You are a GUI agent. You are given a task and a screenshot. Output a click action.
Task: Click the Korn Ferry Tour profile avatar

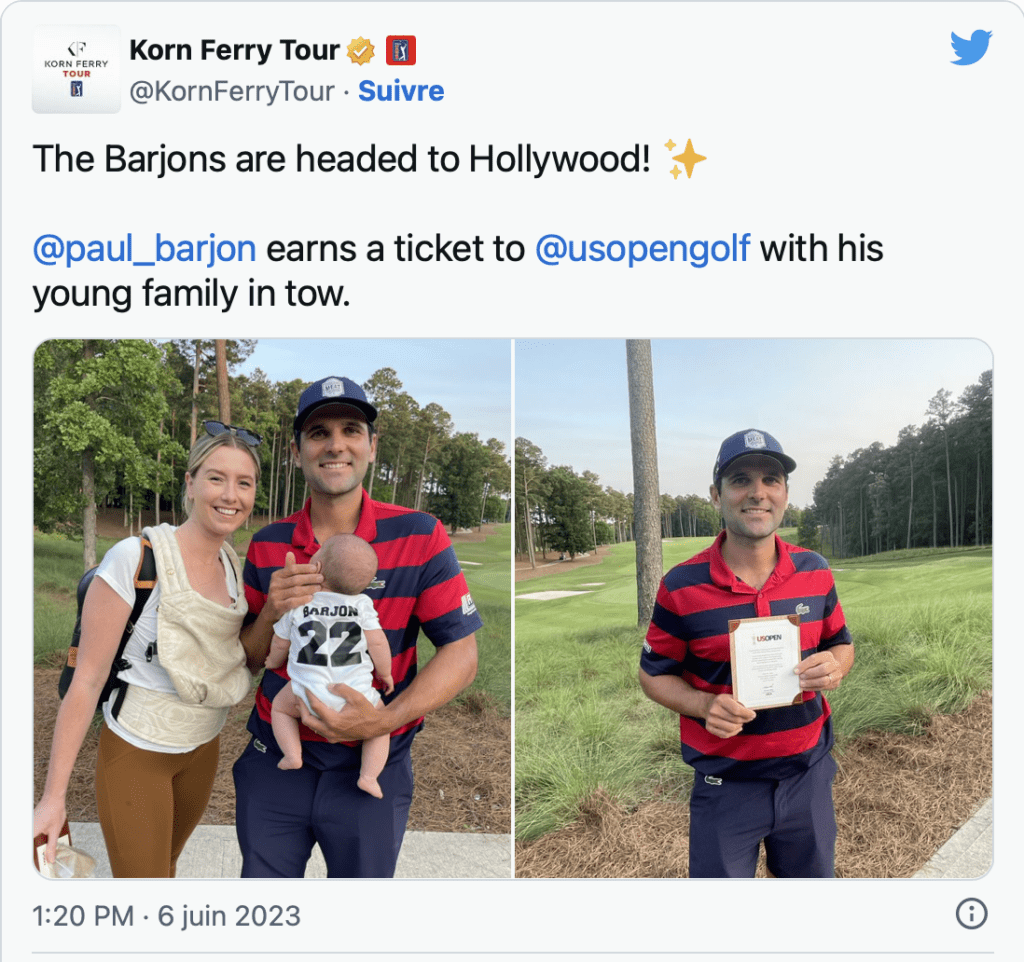[x=76, y=69]
